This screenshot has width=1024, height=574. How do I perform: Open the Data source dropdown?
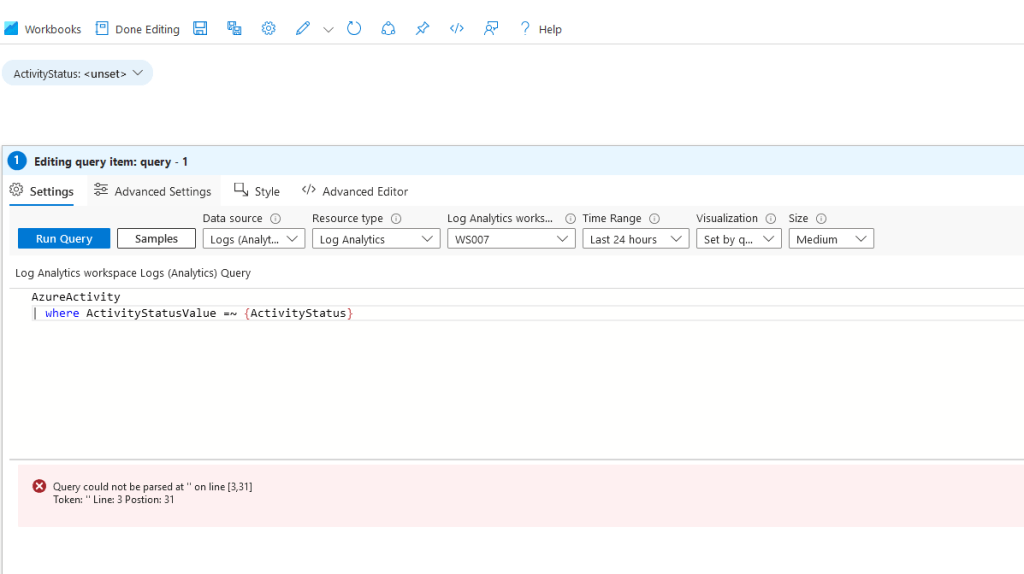pyautogui.click(x=254, y=239)
